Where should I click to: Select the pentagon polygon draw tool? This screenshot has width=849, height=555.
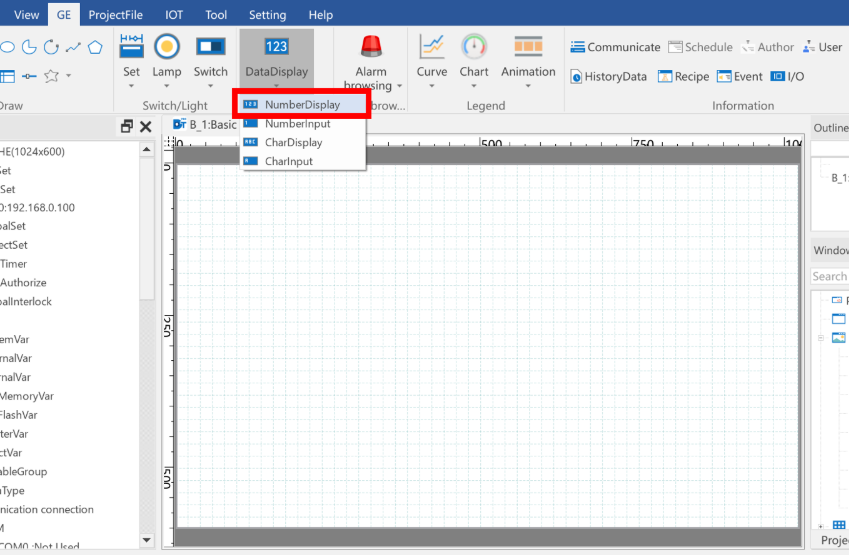(x=95, y=47)
